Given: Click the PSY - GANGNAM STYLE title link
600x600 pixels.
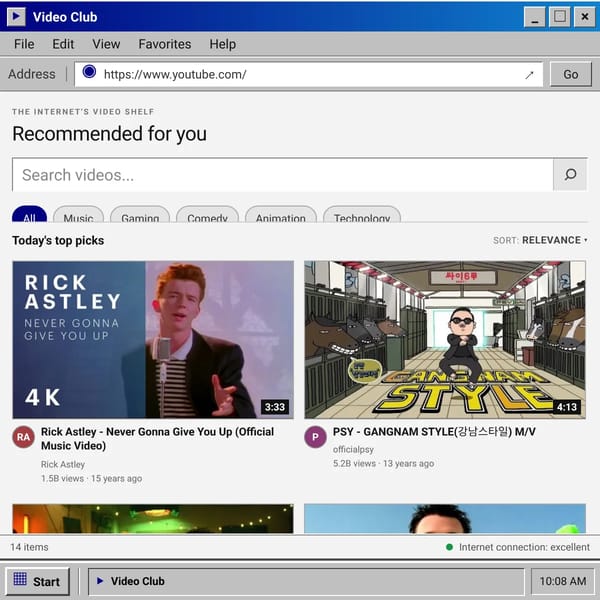Looking at the screenshot, I should point(434,432).
